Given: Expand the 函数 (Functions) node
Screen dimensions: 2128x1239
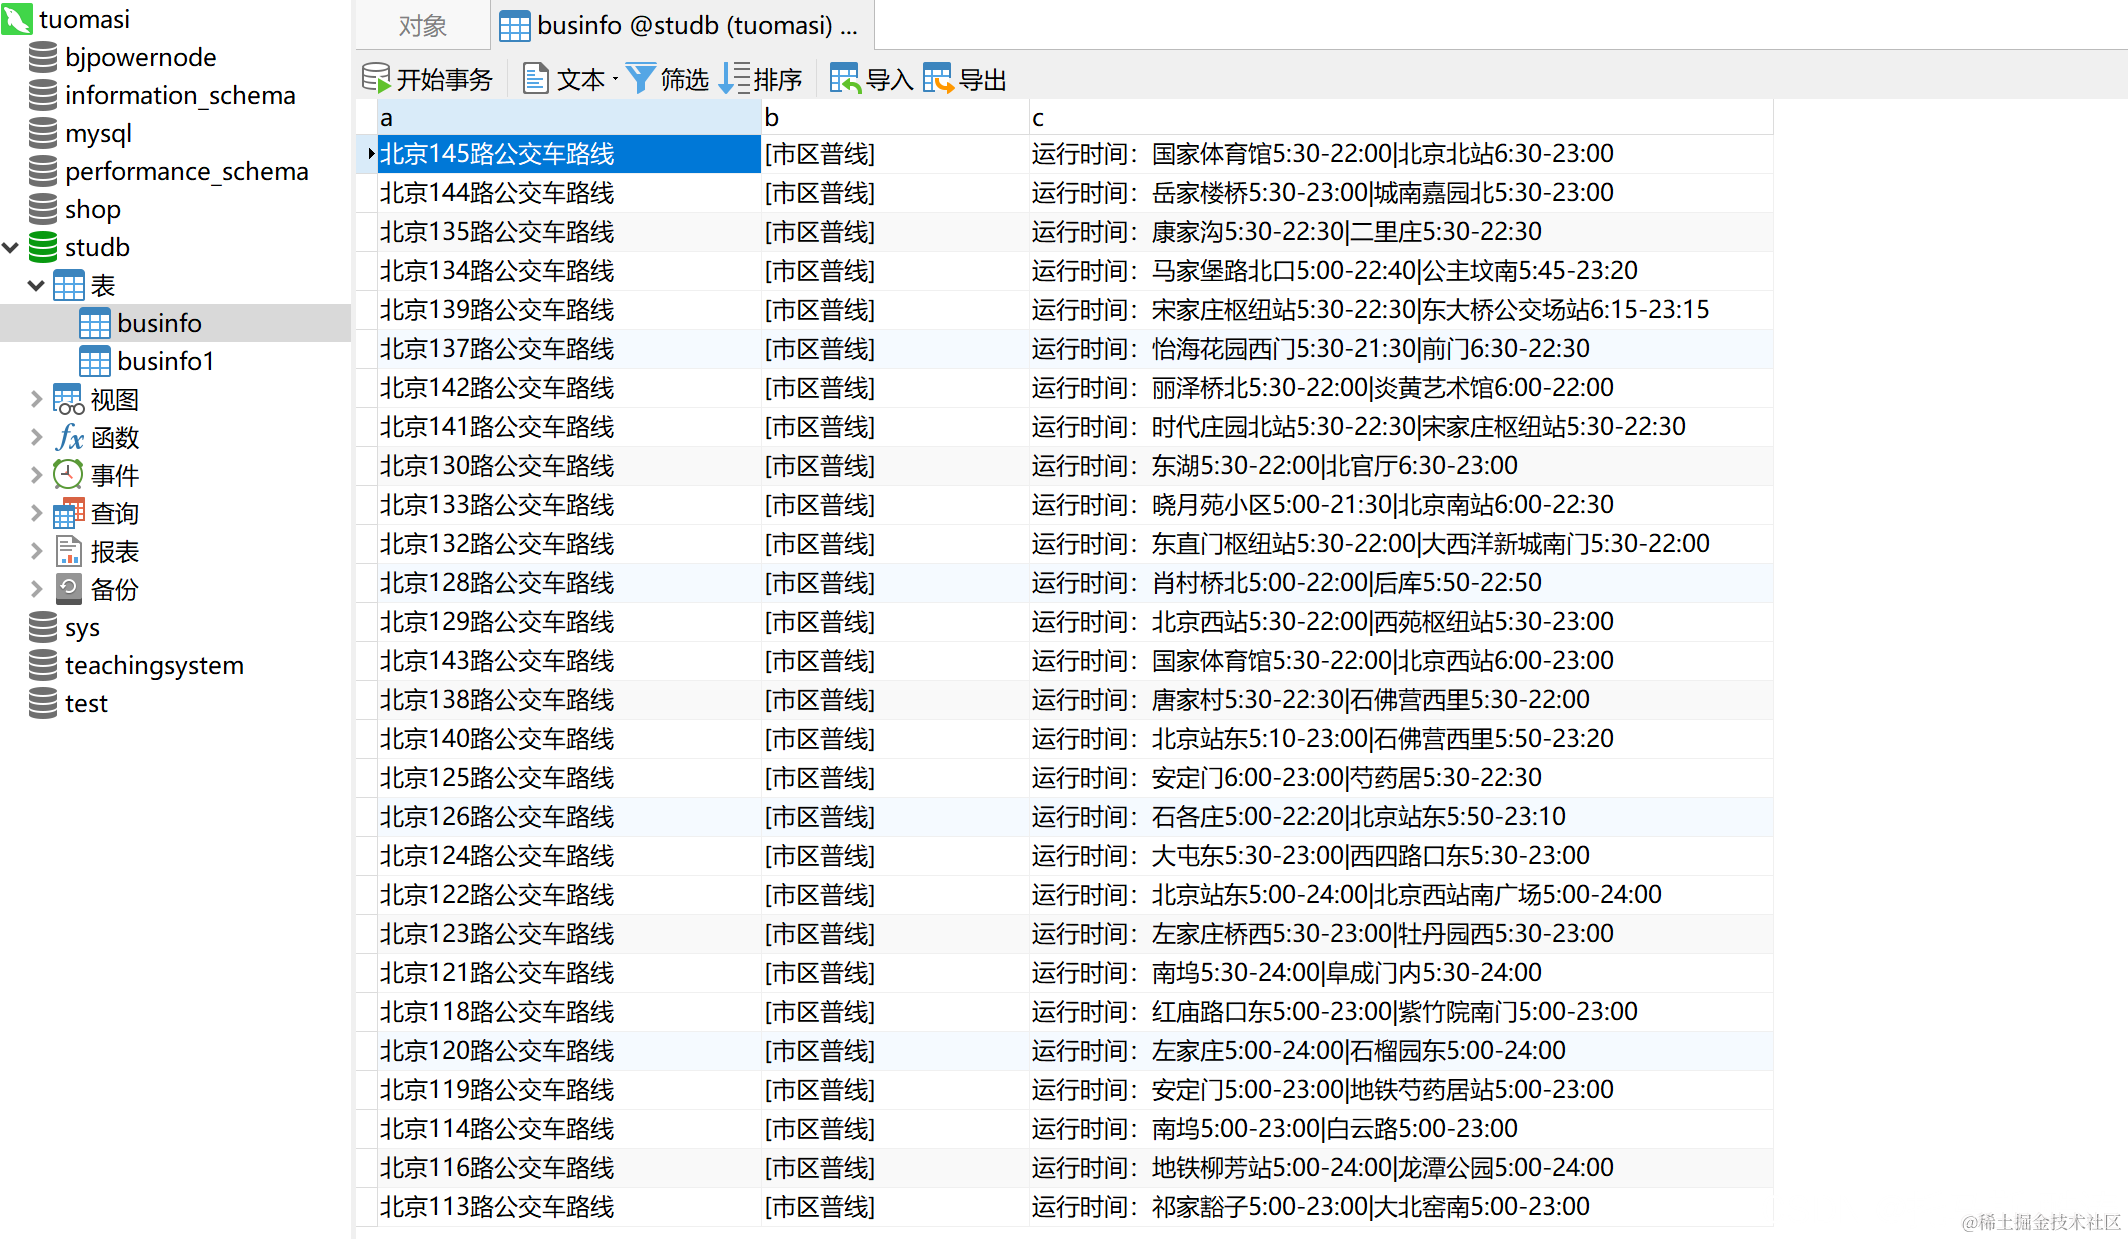Looking at the screenshot, I should (x=36, y=437).
